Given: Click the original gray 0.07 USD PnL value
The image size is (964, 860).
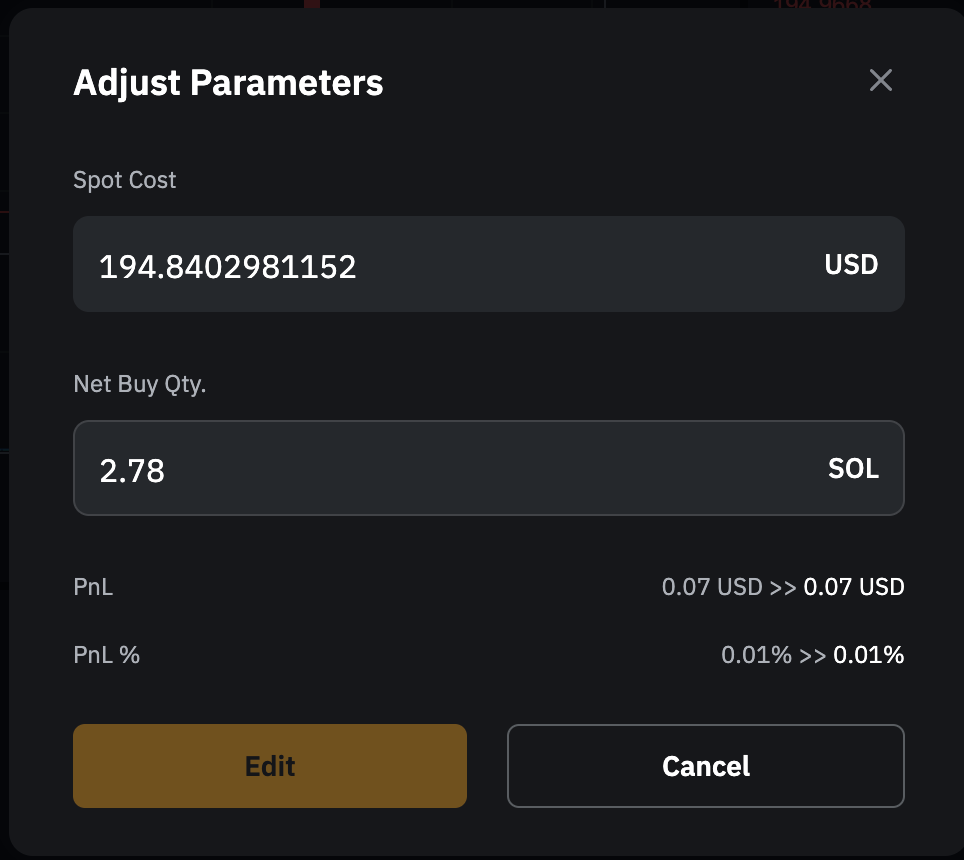Looking at the screenshot, I should tap(712, 587).
